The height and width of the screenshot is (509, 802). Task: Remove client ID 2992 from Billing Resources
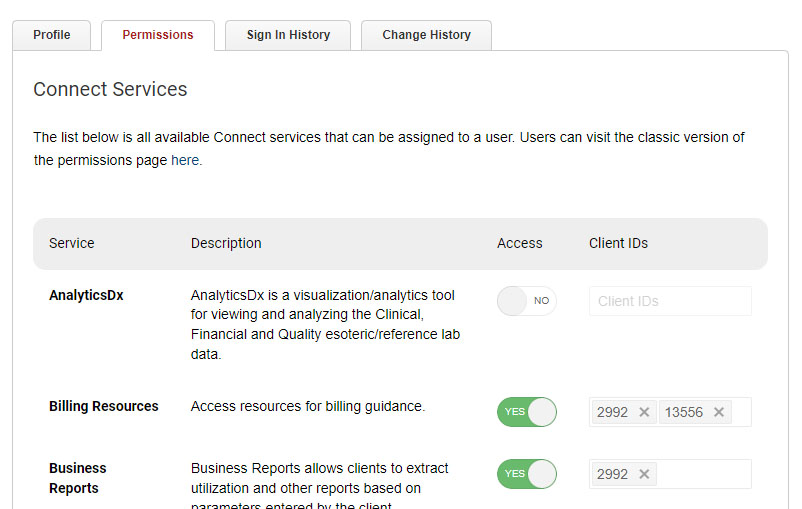[644, 412]
